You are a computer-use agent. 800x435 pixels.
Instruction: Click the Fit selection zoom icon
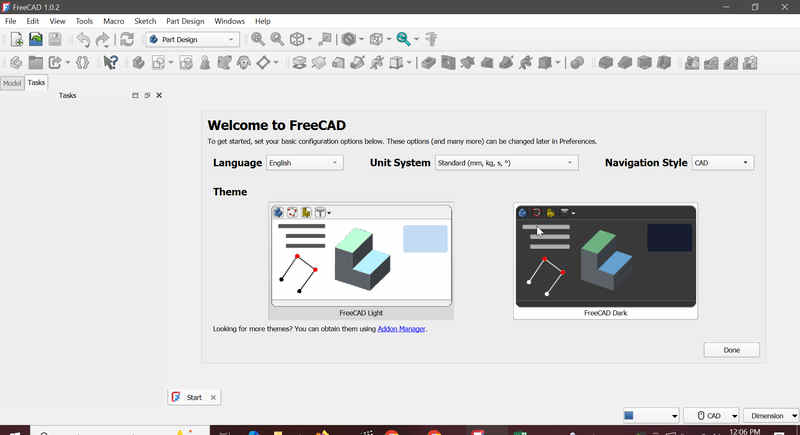(277, 39)
